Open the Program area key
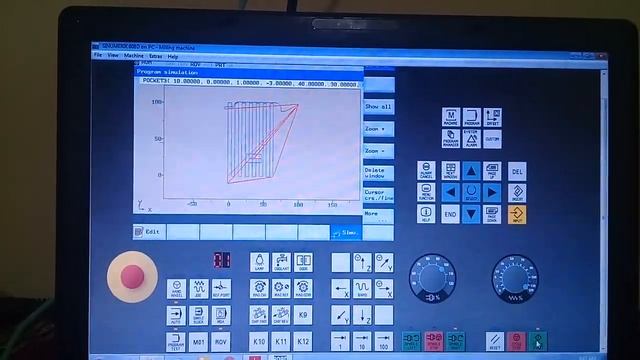The height and width of the screenshot is (360, 640). pos(471,117)
